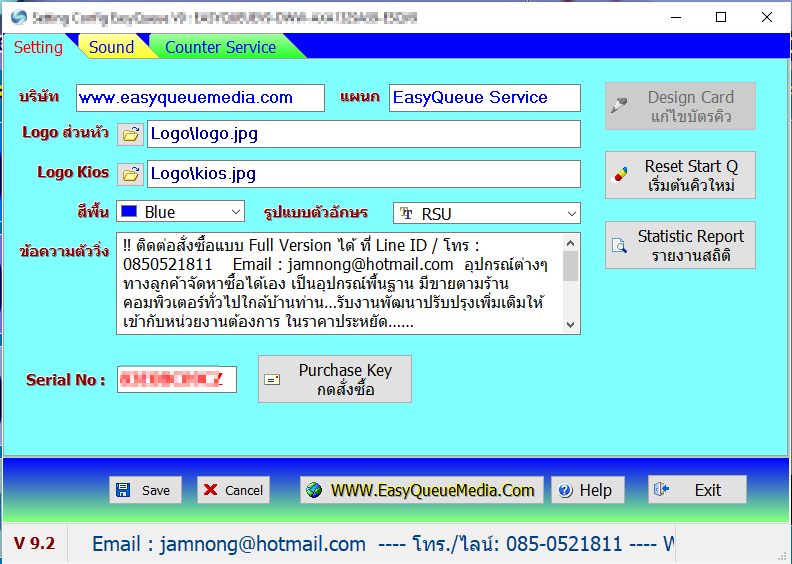
Task: Click the door Exit icon
Action: pyautogui.click(x=661, y=489)
